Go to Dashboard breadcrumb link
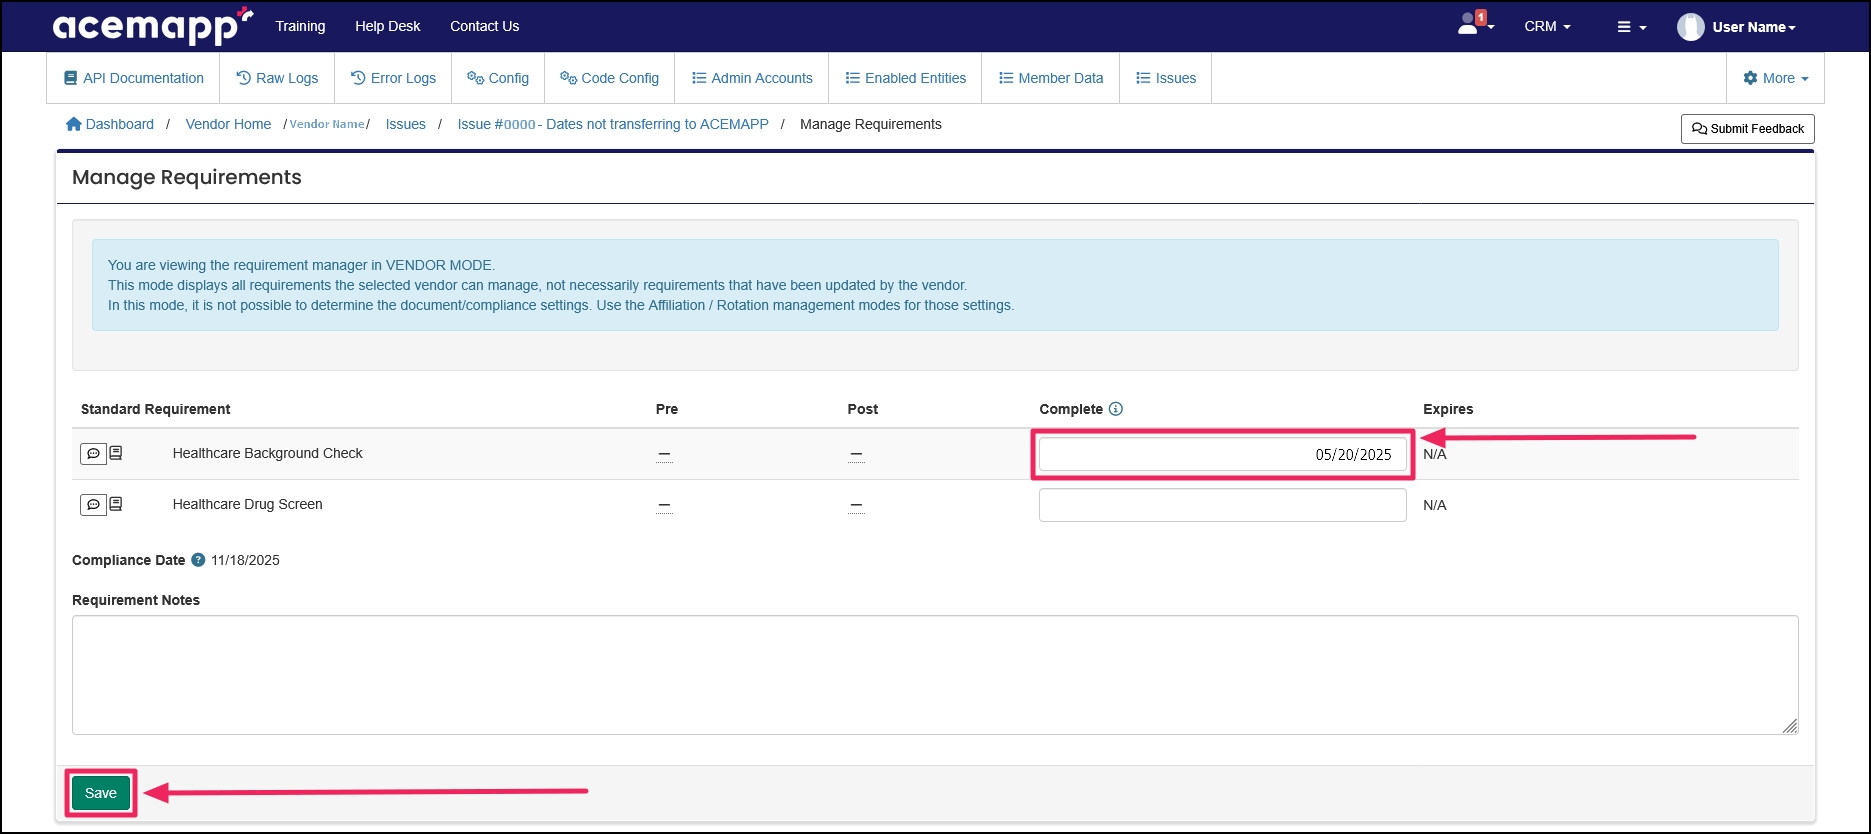1871x834 pixels. 110,124
